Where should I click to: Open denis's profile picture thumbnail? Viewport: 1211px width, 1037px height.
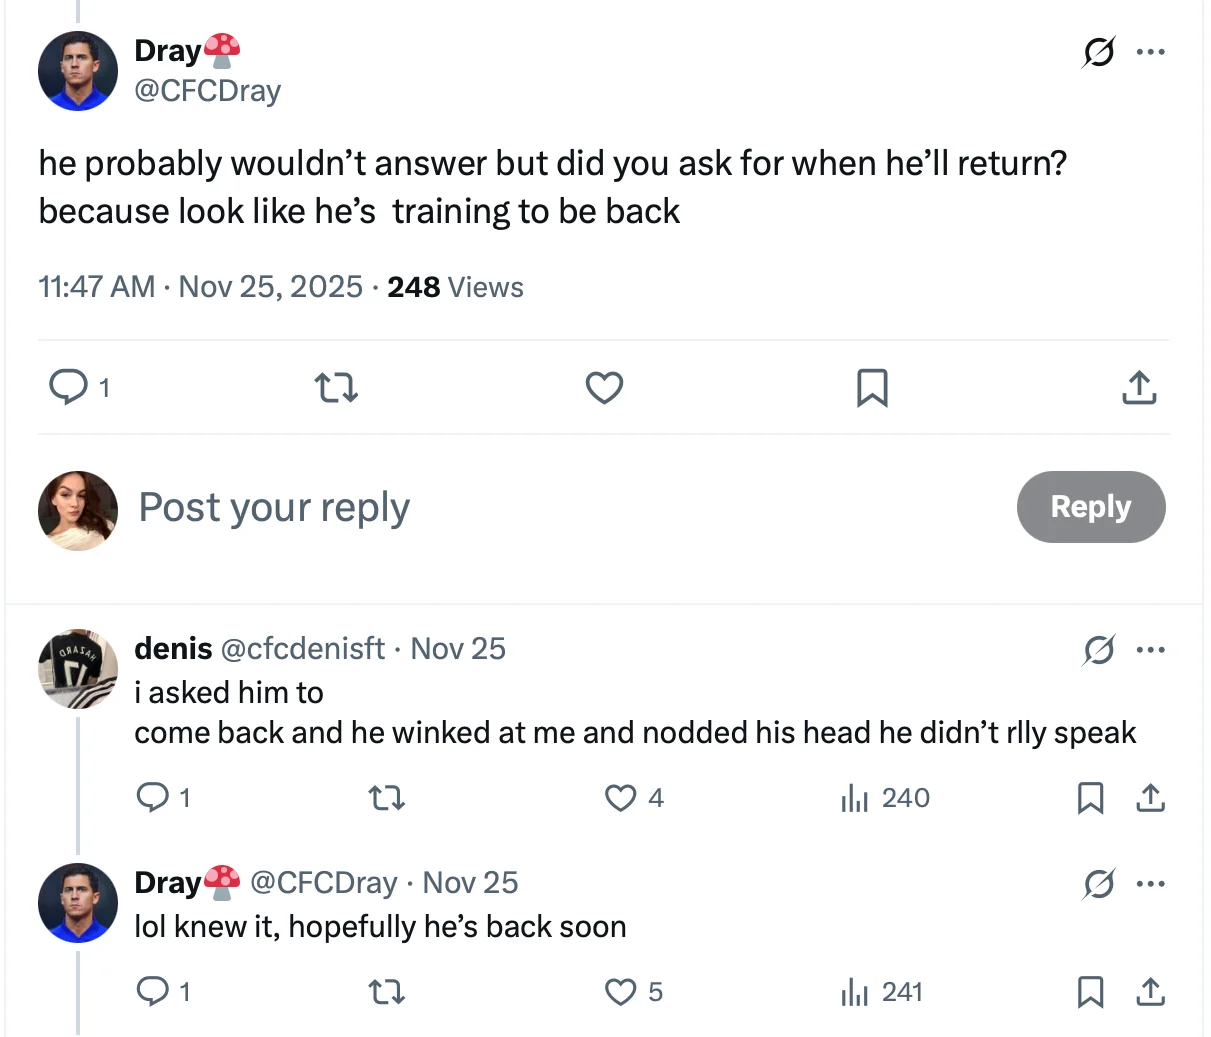(x=78, y=668)
